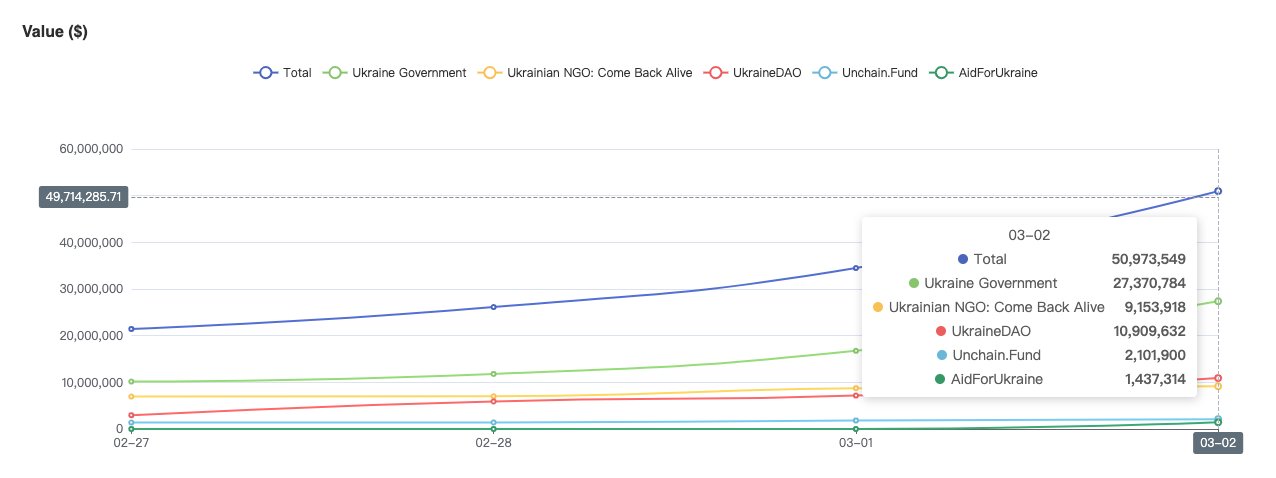Click the Total legend blue circle icon
1276x478 pixels.
pyautogui.click(x=266, y=73)
